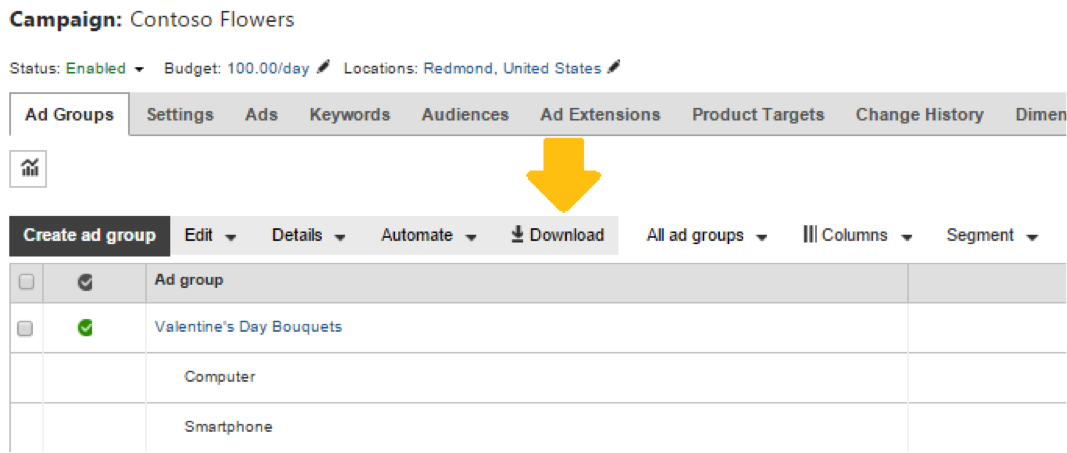Image resolution: width=1067 pixels, height=453 pixels.
Task: Click the Contoso Flowers campaign title
Action: pyautogui.click(x=212, y=19)
